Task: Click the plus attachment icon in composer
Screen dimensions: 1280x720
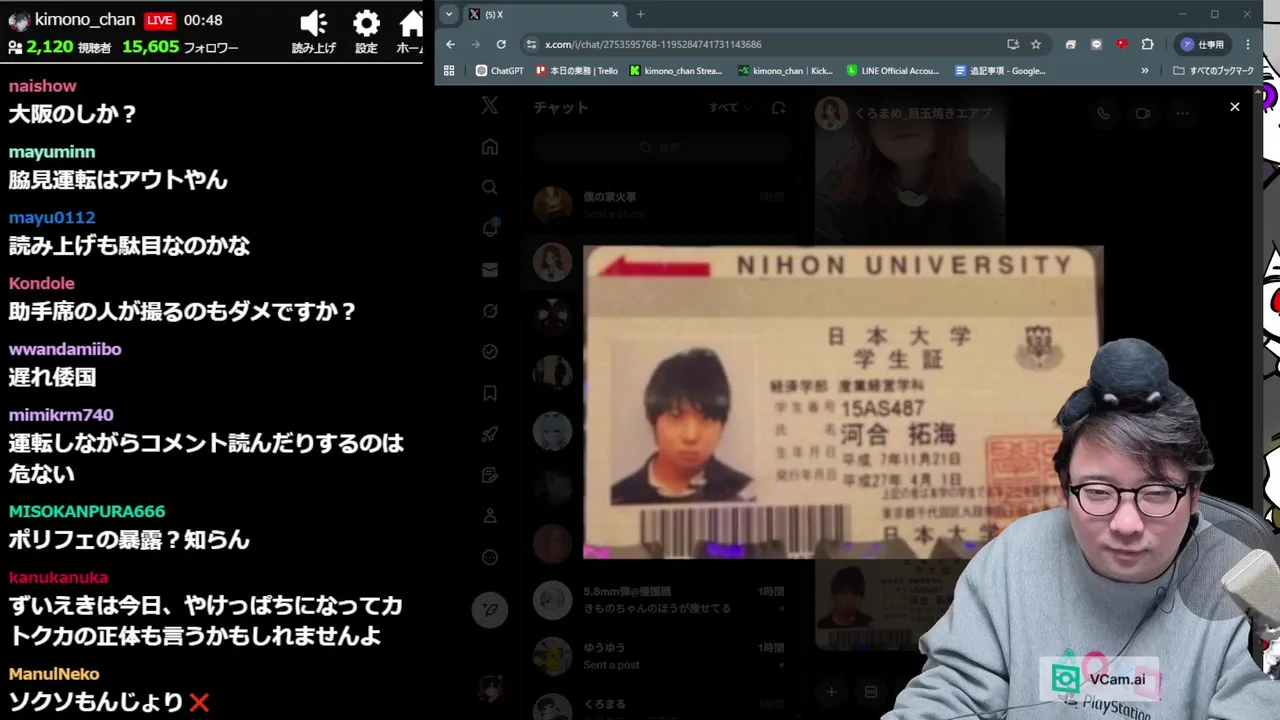Action: pyautogui.click(x=831, y=691)
